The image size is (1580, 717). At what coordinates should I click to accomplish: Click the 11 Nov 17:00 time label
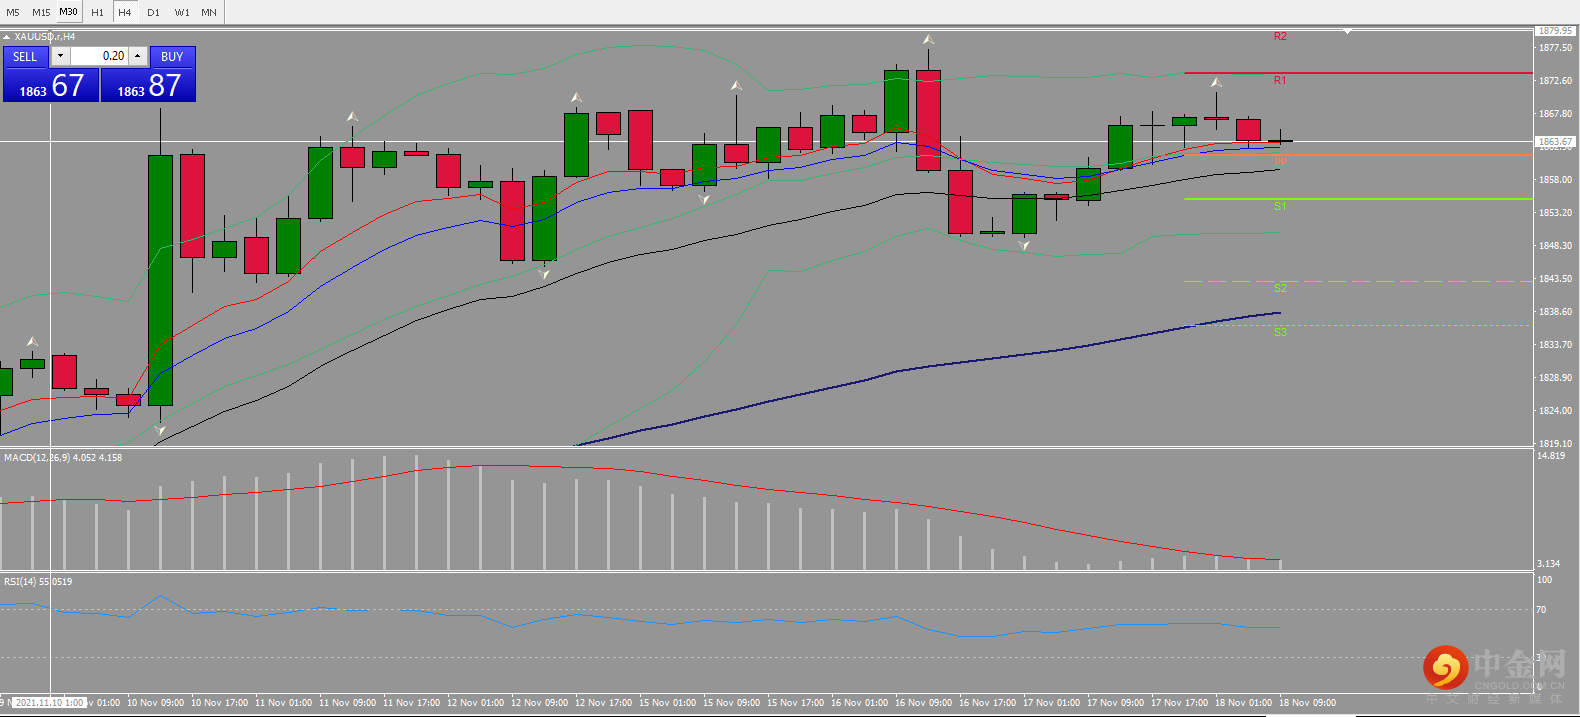click(x=412, y=703)
